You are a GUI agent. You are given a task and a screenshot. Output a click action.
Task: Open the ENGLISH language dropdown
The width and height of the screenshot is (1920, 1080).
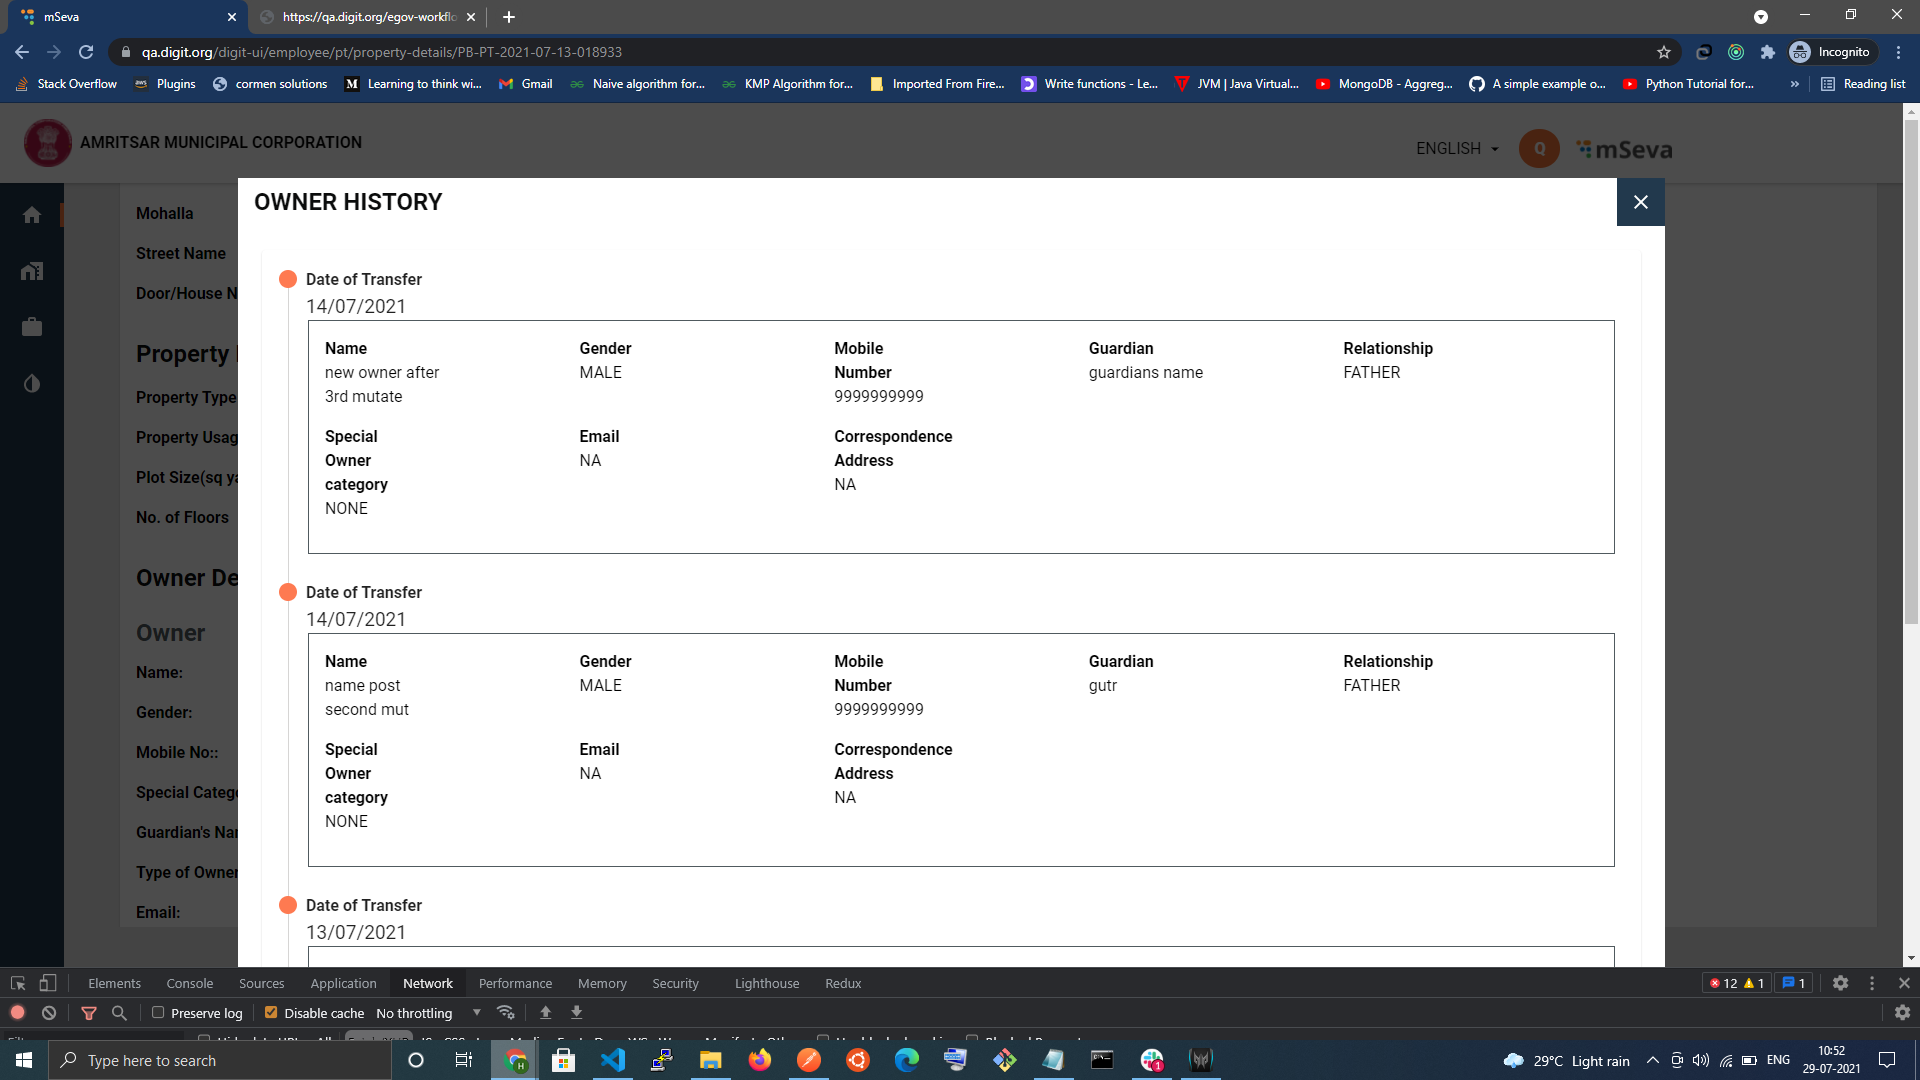coord(1457,148)
